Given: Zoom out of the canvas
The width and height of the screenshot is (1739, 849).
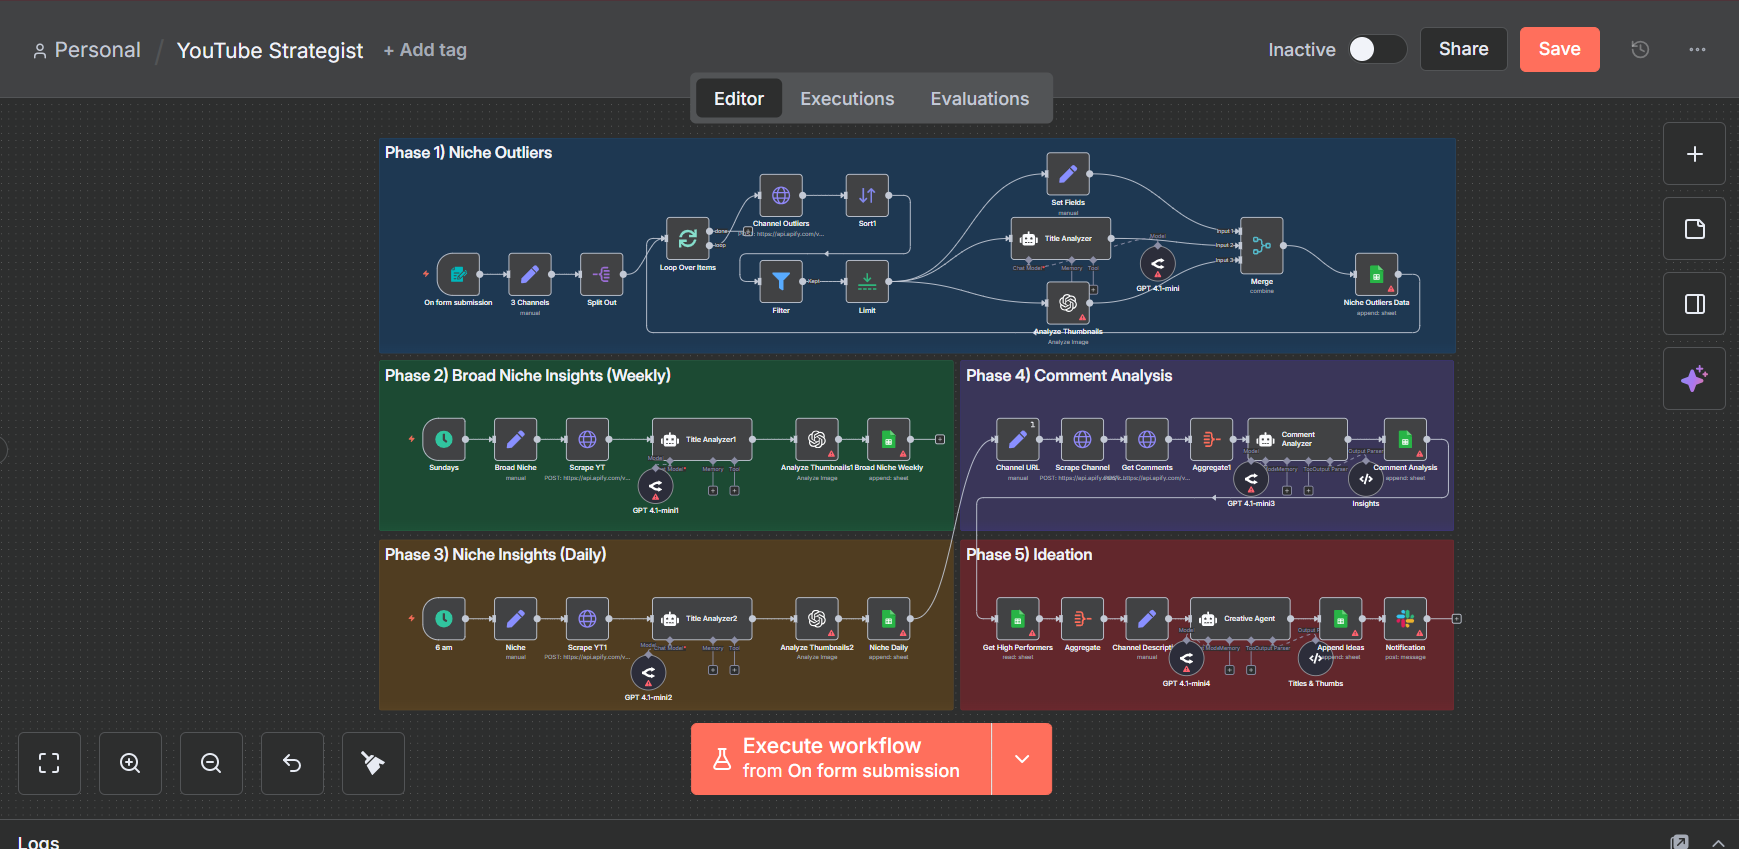Looking at the screenshot, I should click(x=211, y=763).
